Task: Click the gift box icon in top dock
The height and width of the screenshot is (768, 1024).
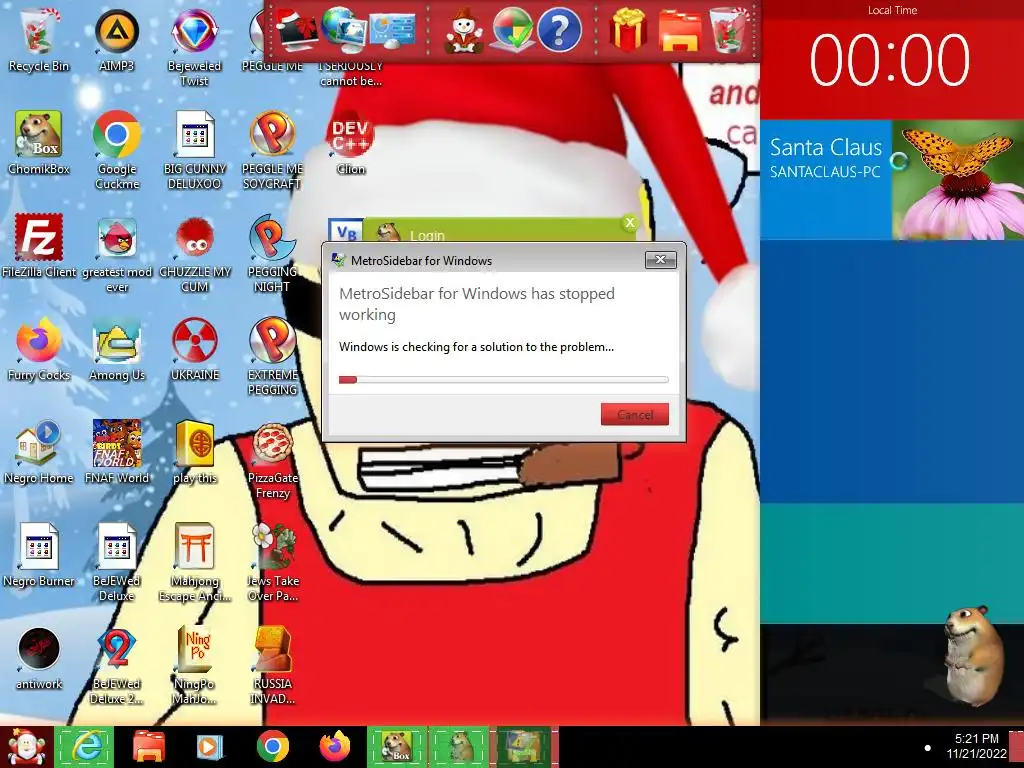Action: 628,30
